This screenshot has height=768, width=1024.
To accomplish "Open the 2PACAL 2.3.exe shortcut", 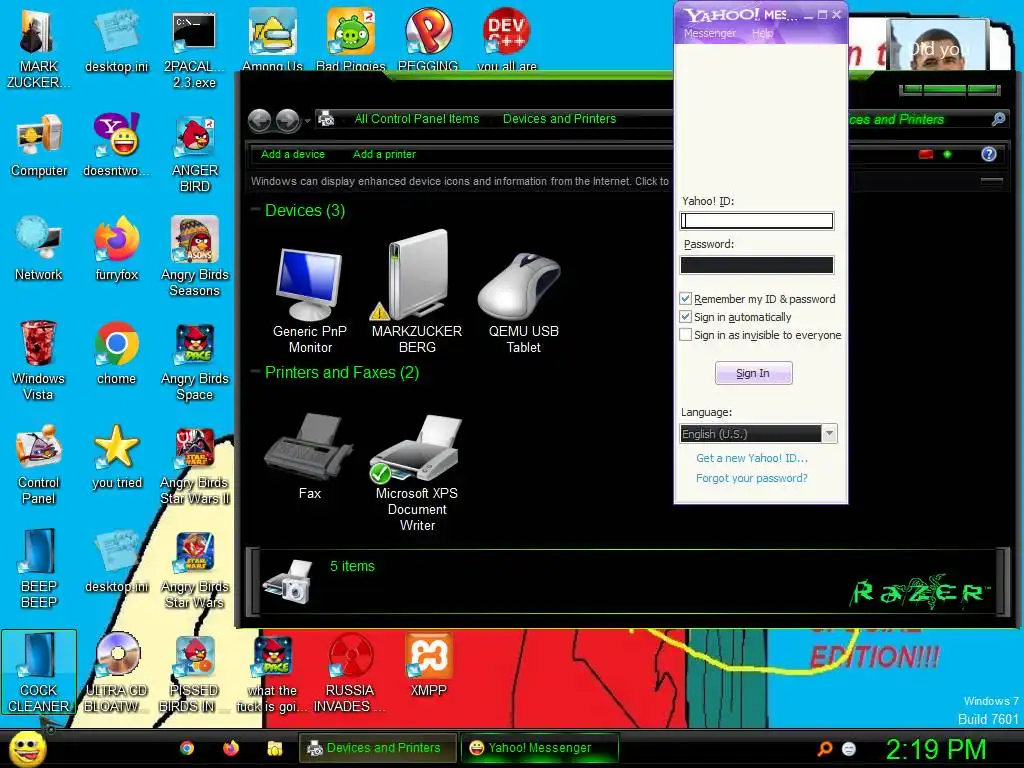I will [x=194, y=50].
